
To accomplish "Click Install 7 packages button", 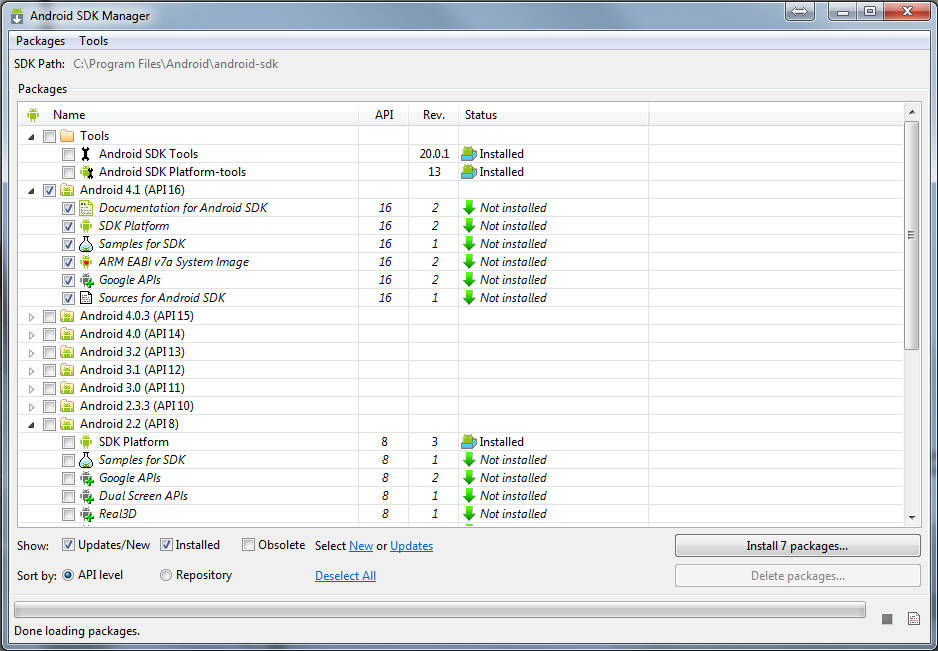I will point(797,546).
